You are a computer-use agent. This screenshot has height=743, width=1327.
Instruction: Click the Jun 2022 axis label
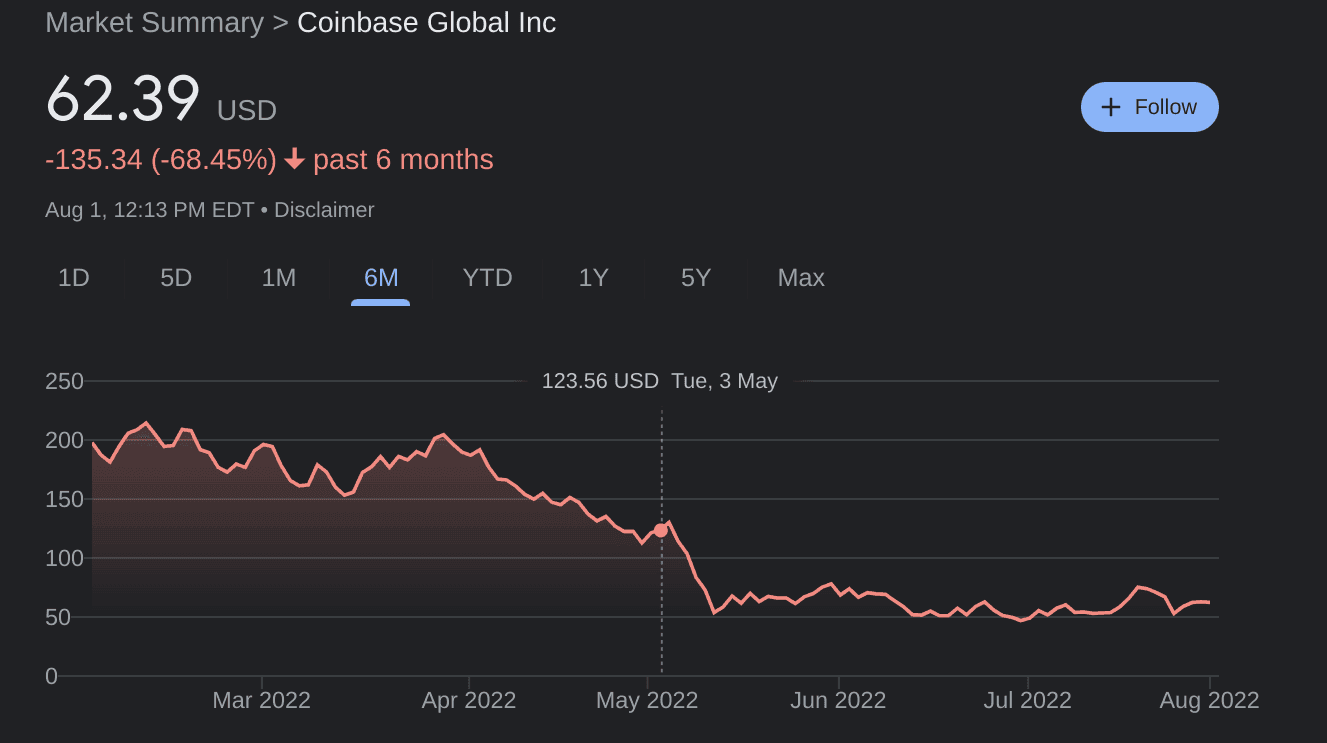click(x=838, y=700)
